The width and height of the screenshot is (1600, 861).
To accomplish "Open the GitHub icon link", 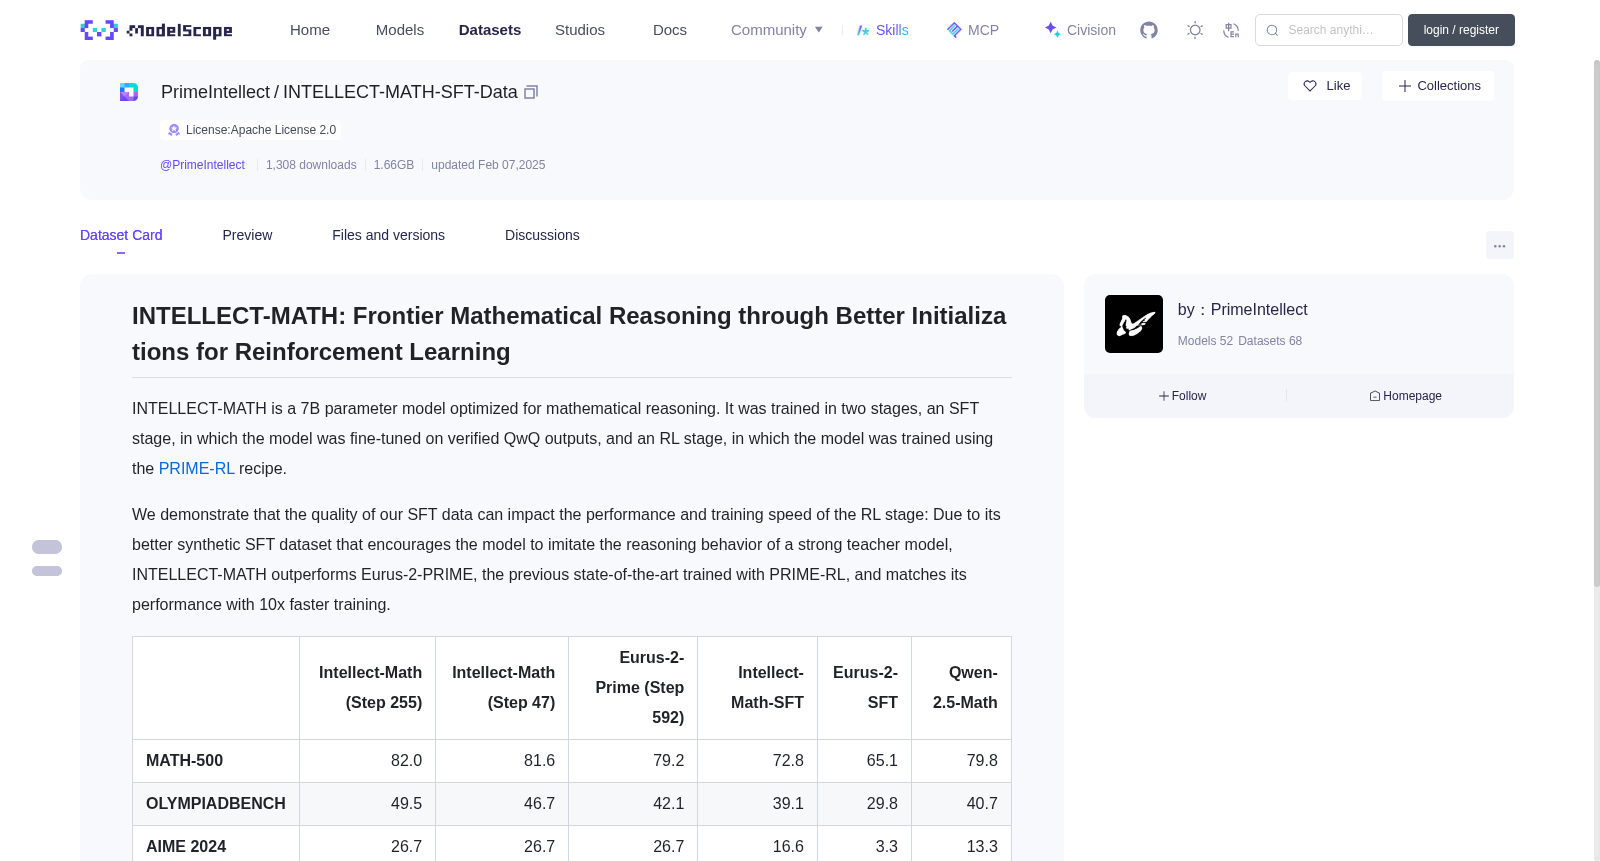I will click(x=1149, y=30).
